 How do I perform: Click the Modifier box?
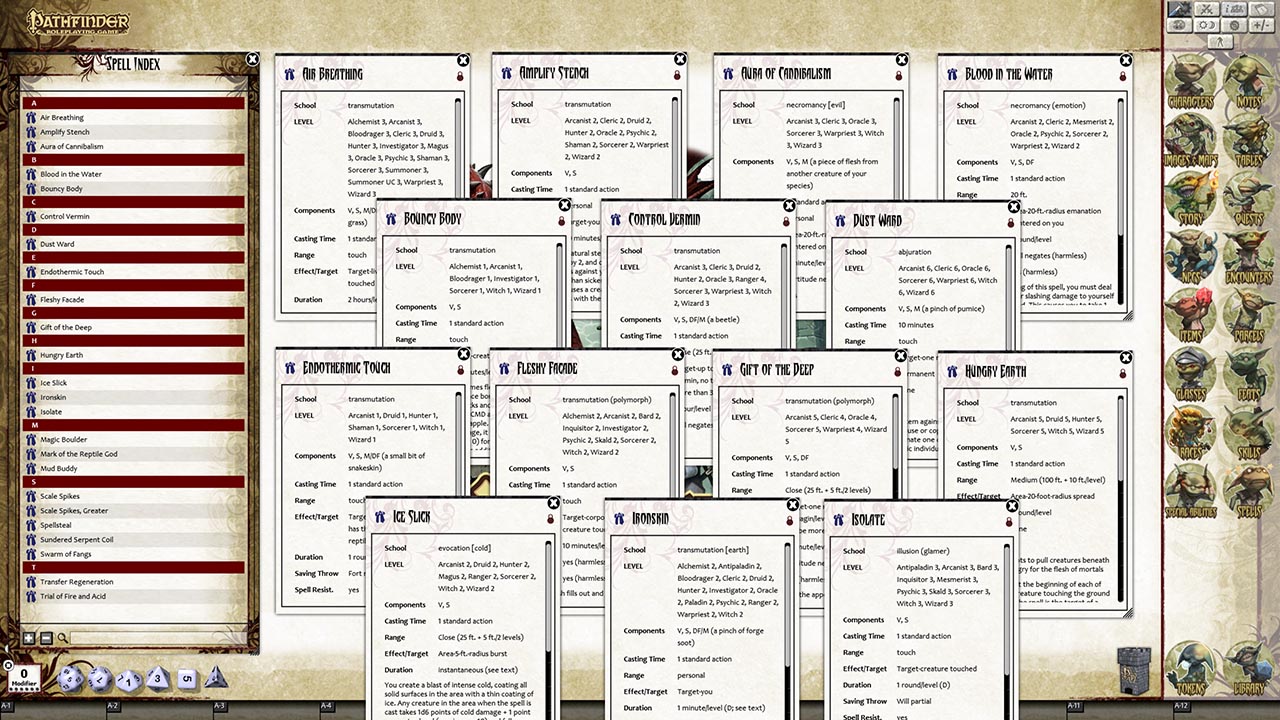tap(24, 677)
